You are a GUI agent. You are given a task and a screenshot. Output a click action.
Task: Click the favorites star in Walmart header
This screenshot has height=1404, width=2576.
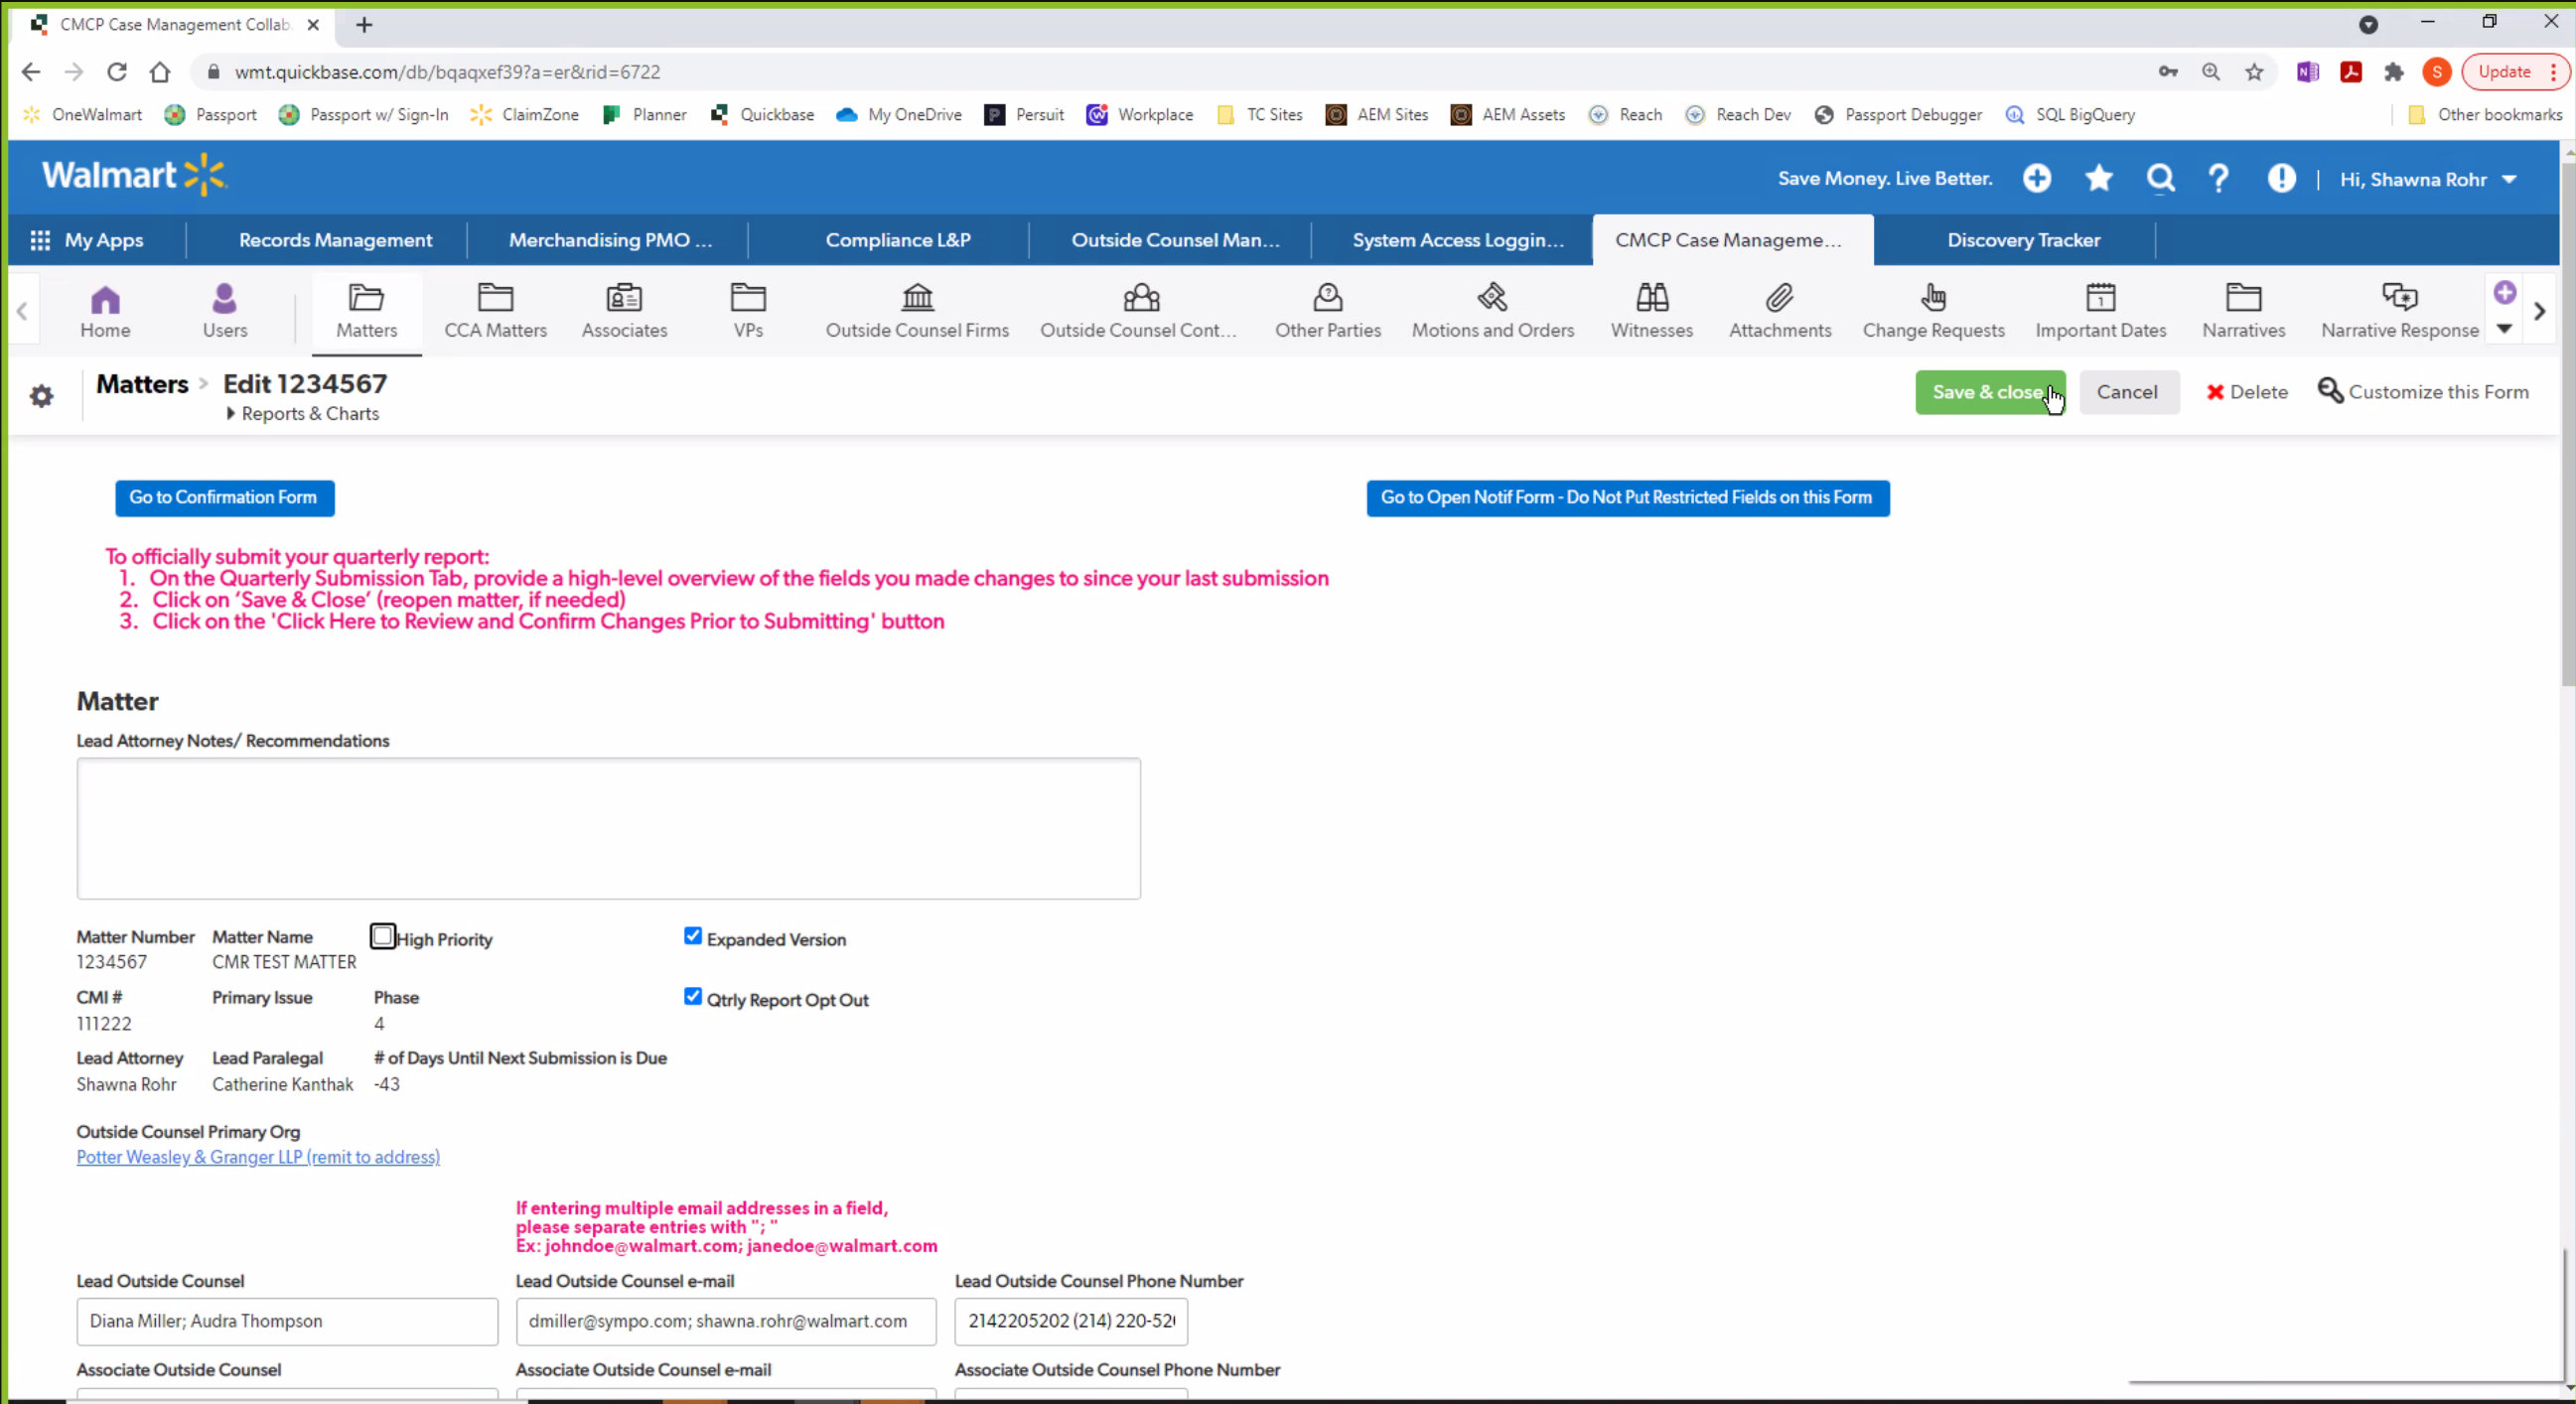pyautogui.click(x=2098, y=179)
